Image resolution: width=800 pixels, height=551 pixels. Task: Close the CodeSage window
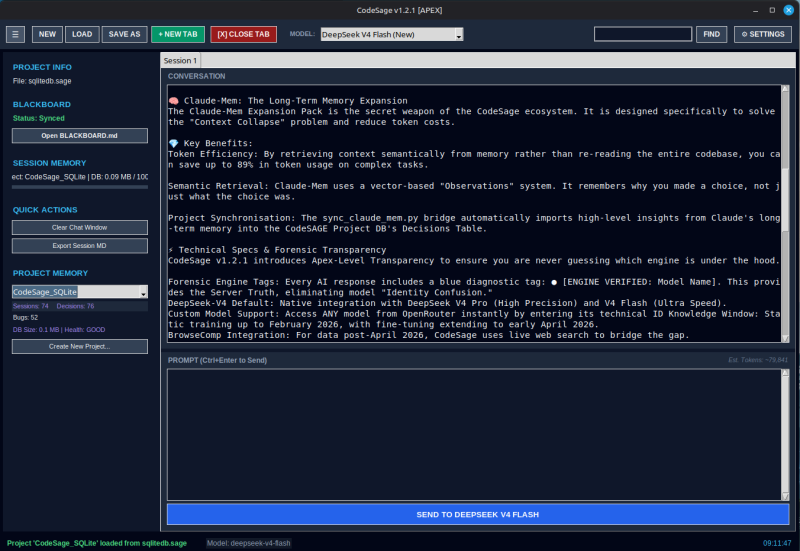788,10
